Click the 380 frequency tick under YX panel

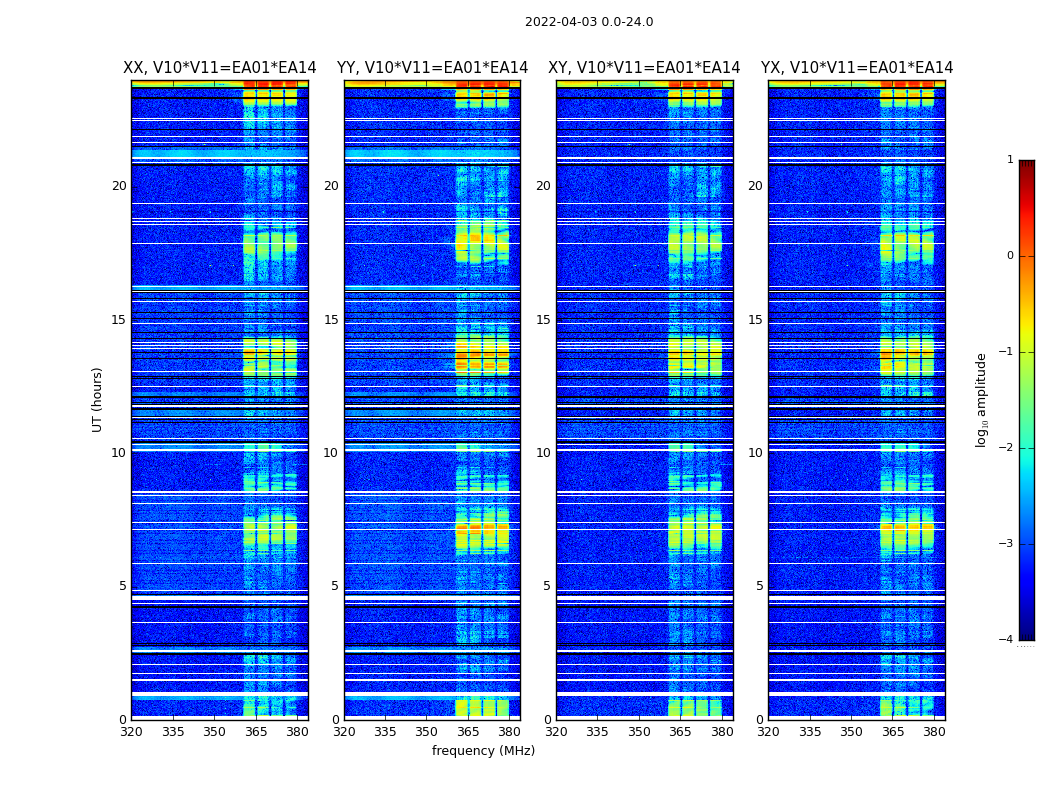[934, 732]
